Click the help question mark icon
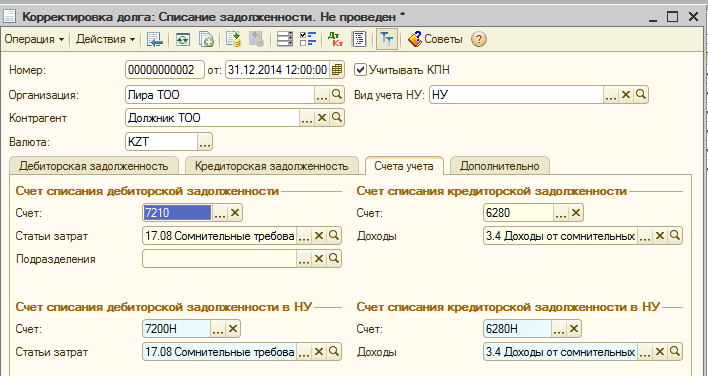The height and width of the screenshot is (376, 708). pos(479,39)
